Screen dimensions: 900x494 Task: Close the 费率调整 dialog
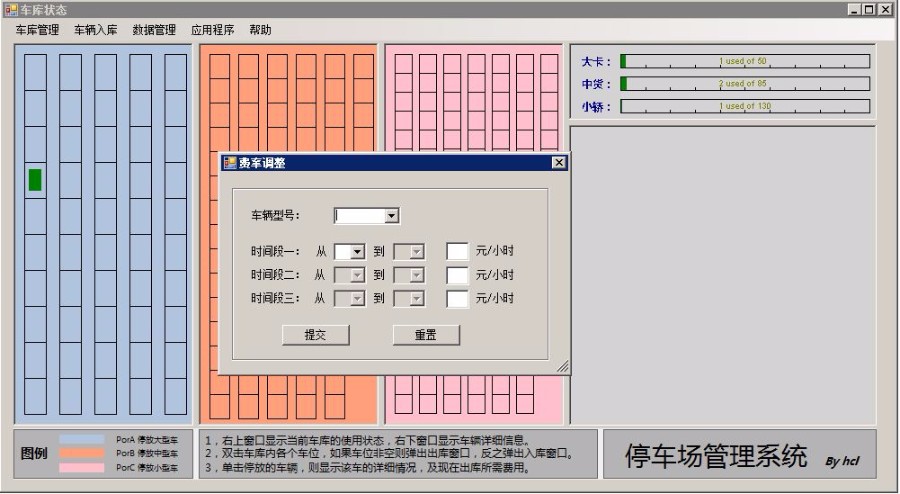click(558, 163)
